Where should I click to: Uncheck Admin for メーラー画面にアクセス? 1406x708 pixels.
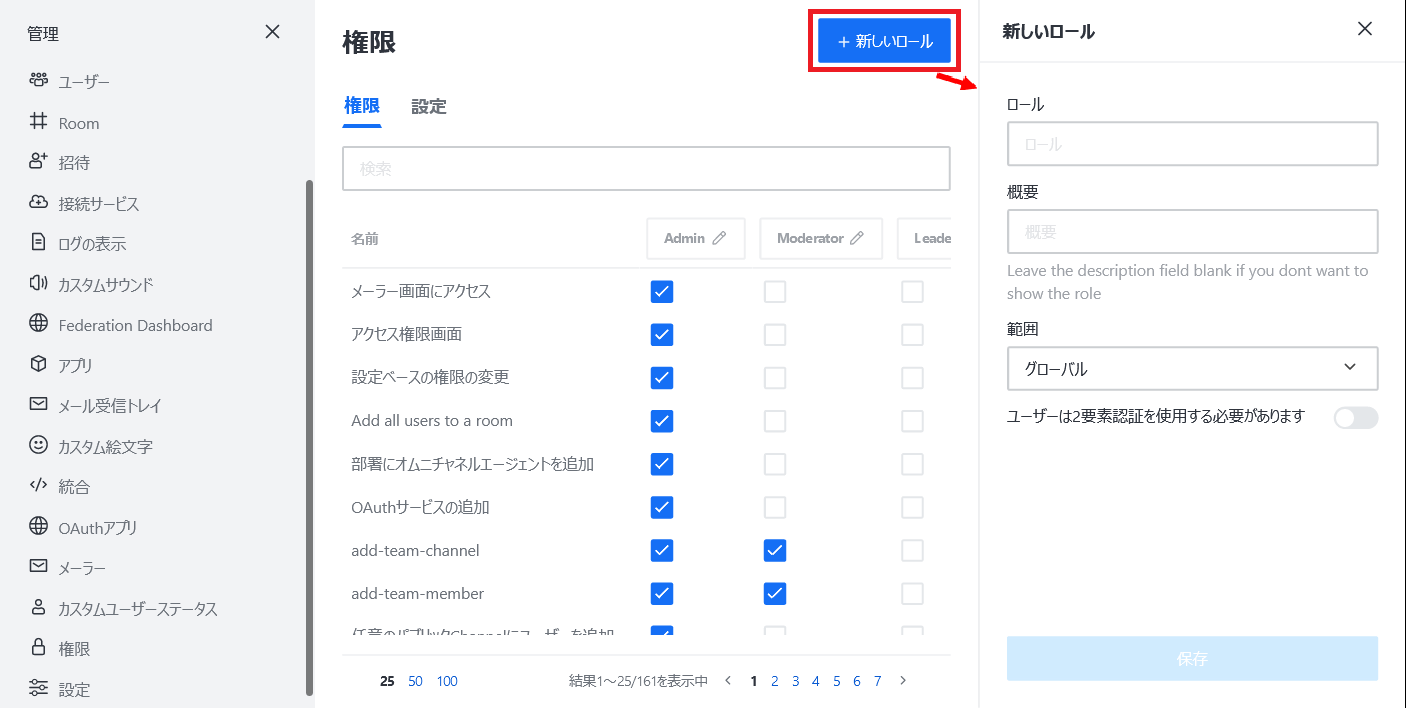tap(662, 291)
